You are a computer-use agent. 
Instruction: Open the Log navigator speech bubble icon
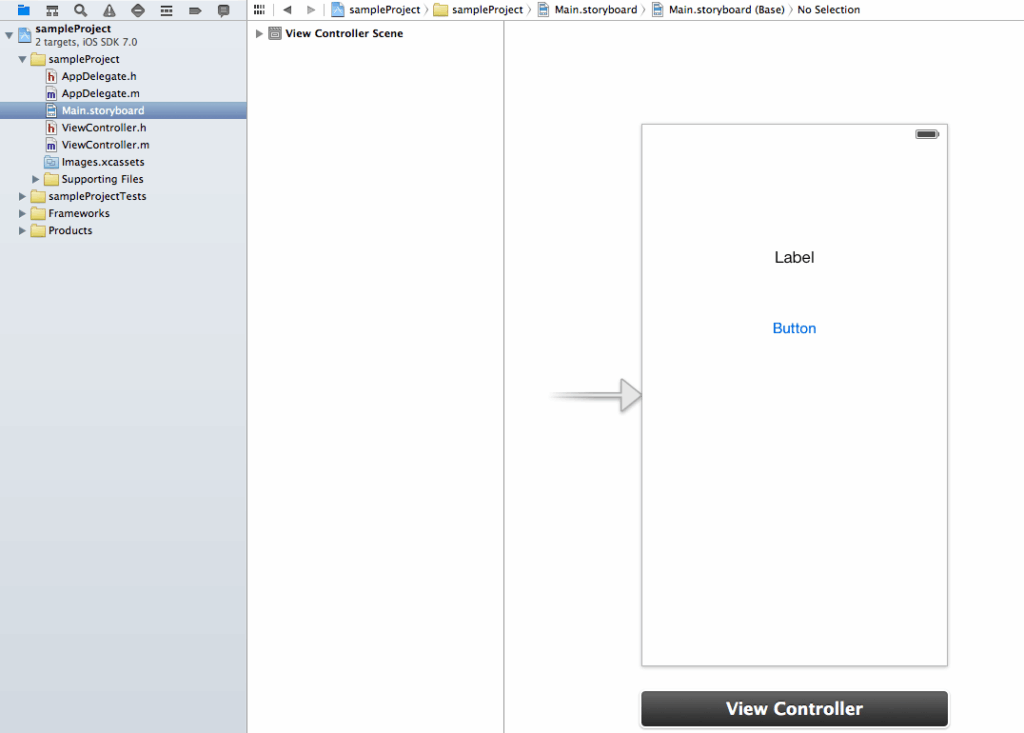(x=222, y=10)
